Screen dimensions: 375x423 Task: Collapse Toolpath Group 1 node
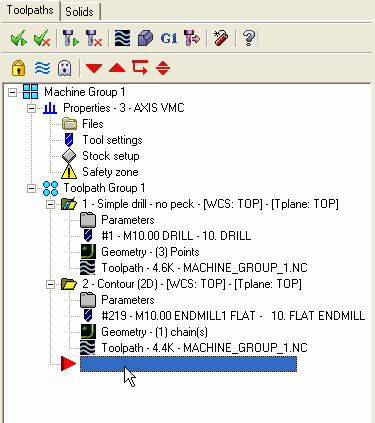point(31,188)
